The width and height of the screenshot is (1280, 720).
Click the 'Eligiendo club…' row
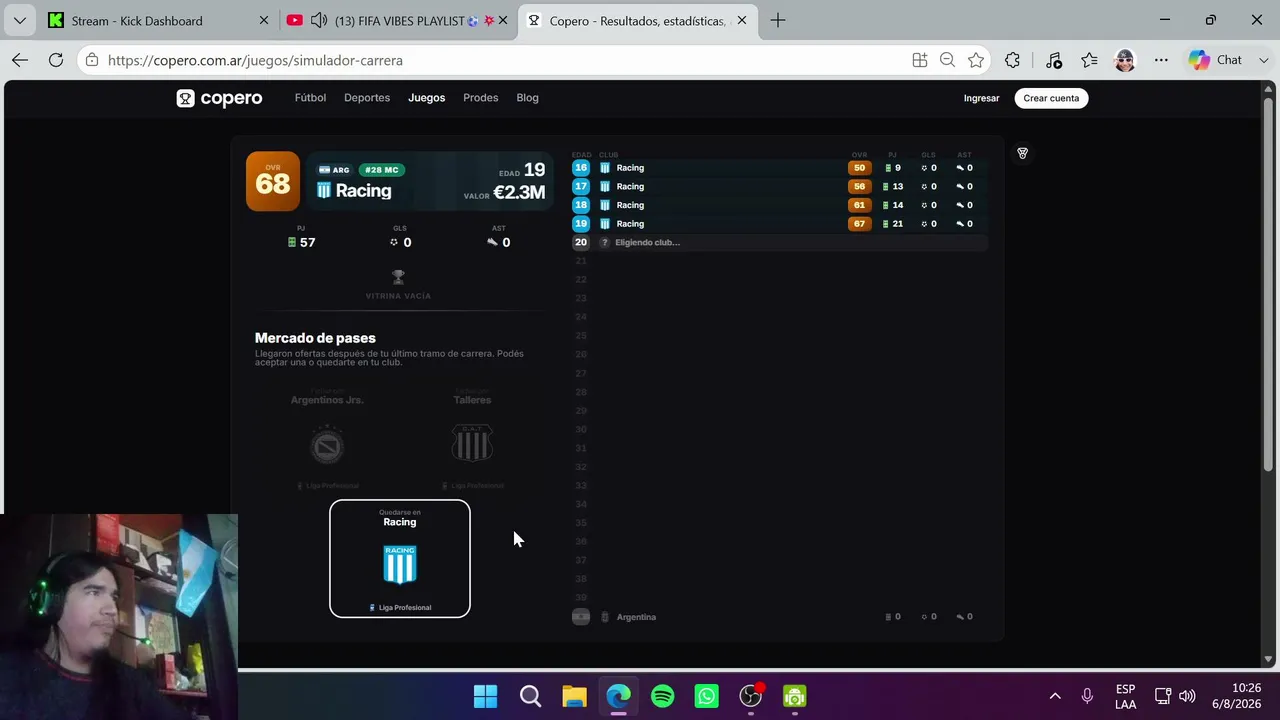tap(780, 242)
